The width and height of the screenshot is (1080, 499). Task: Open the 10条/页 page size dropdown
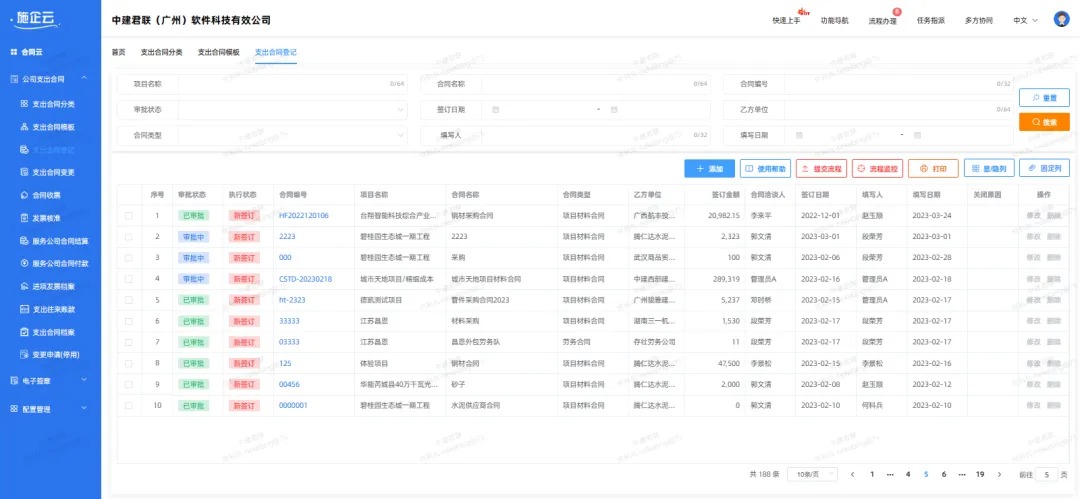pyautogui.click(x=813, y=474)
